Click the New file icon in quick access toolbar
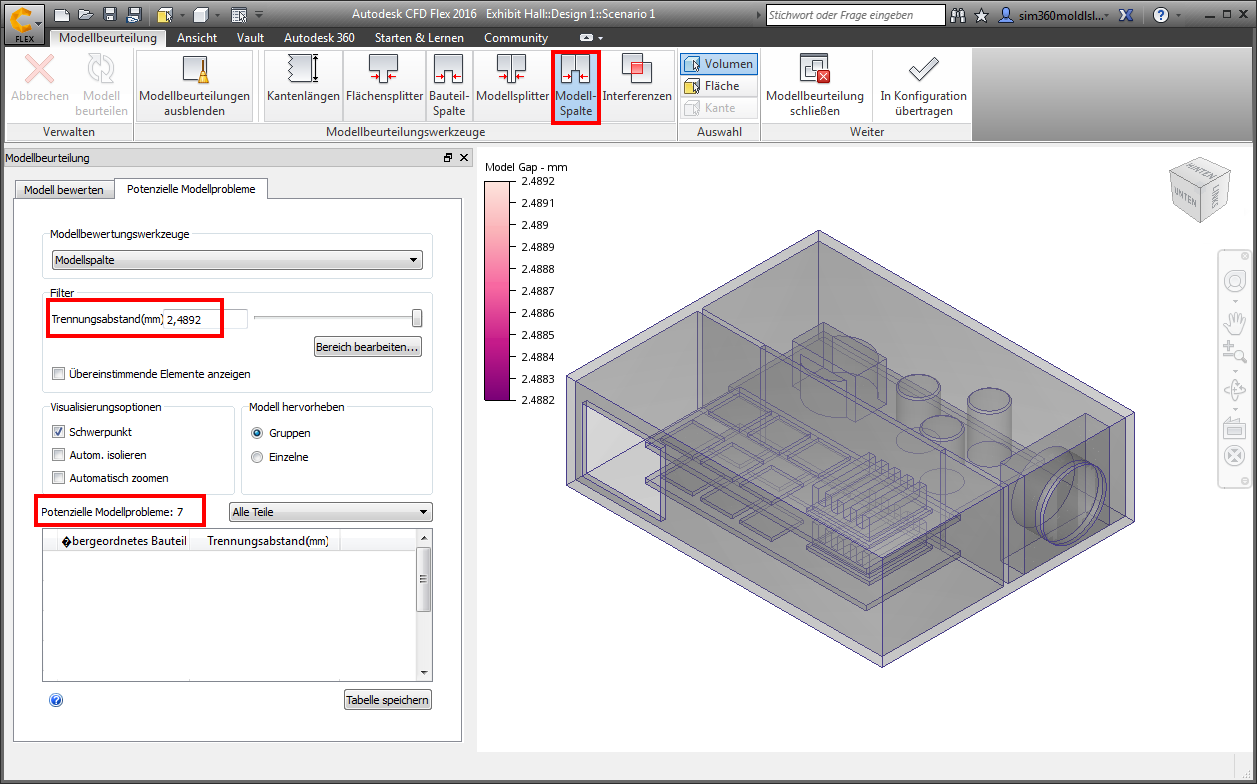This screenshot has width=1257, height=784. tap(62, 15)
